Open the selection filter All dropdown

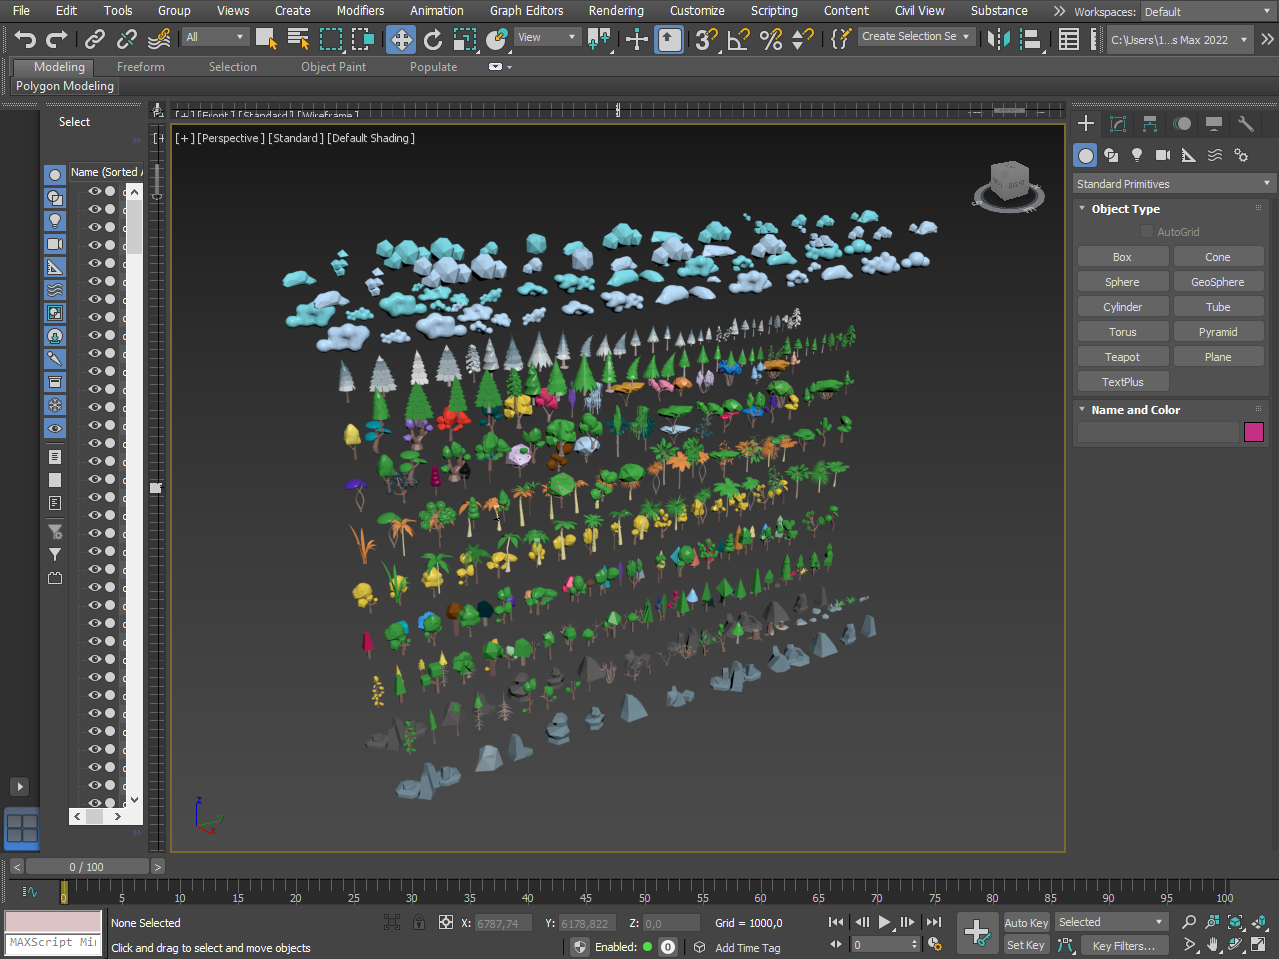(x=215, y=37)
